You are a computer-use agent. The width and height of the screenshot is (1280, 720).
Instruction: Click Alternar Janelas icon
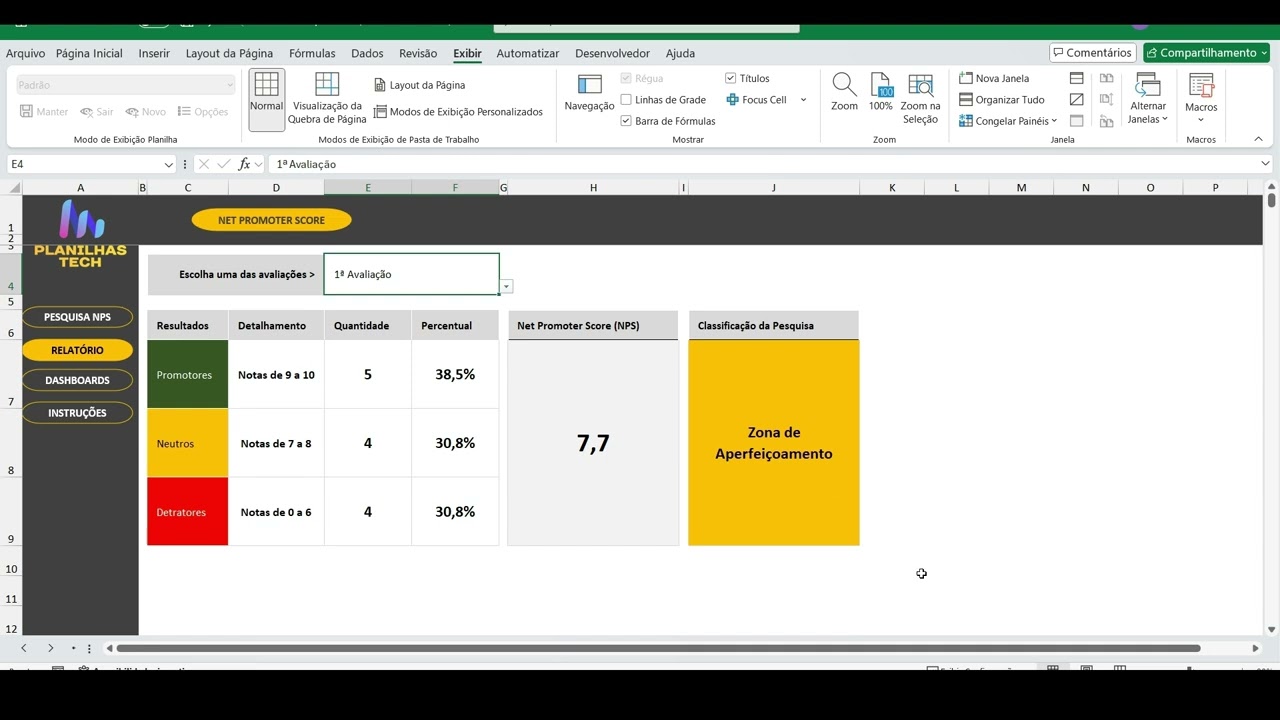[1148, 85]
